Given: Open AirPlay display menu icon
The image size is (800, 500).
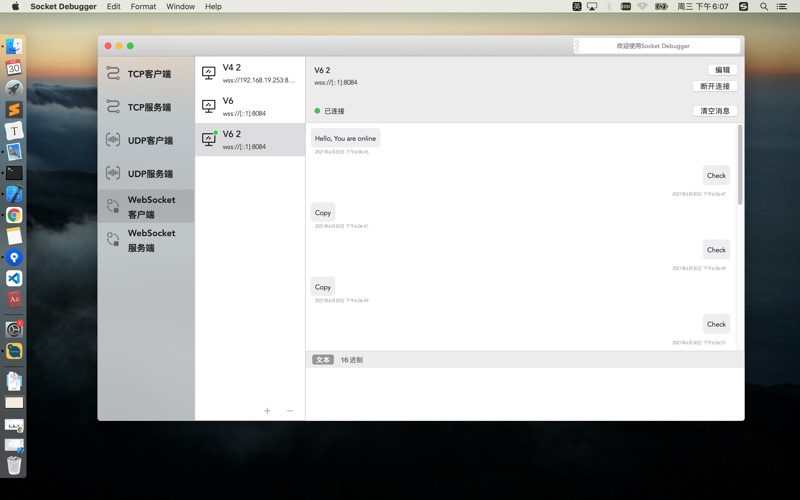Looking at the screenshot, I should click(592, 7).
